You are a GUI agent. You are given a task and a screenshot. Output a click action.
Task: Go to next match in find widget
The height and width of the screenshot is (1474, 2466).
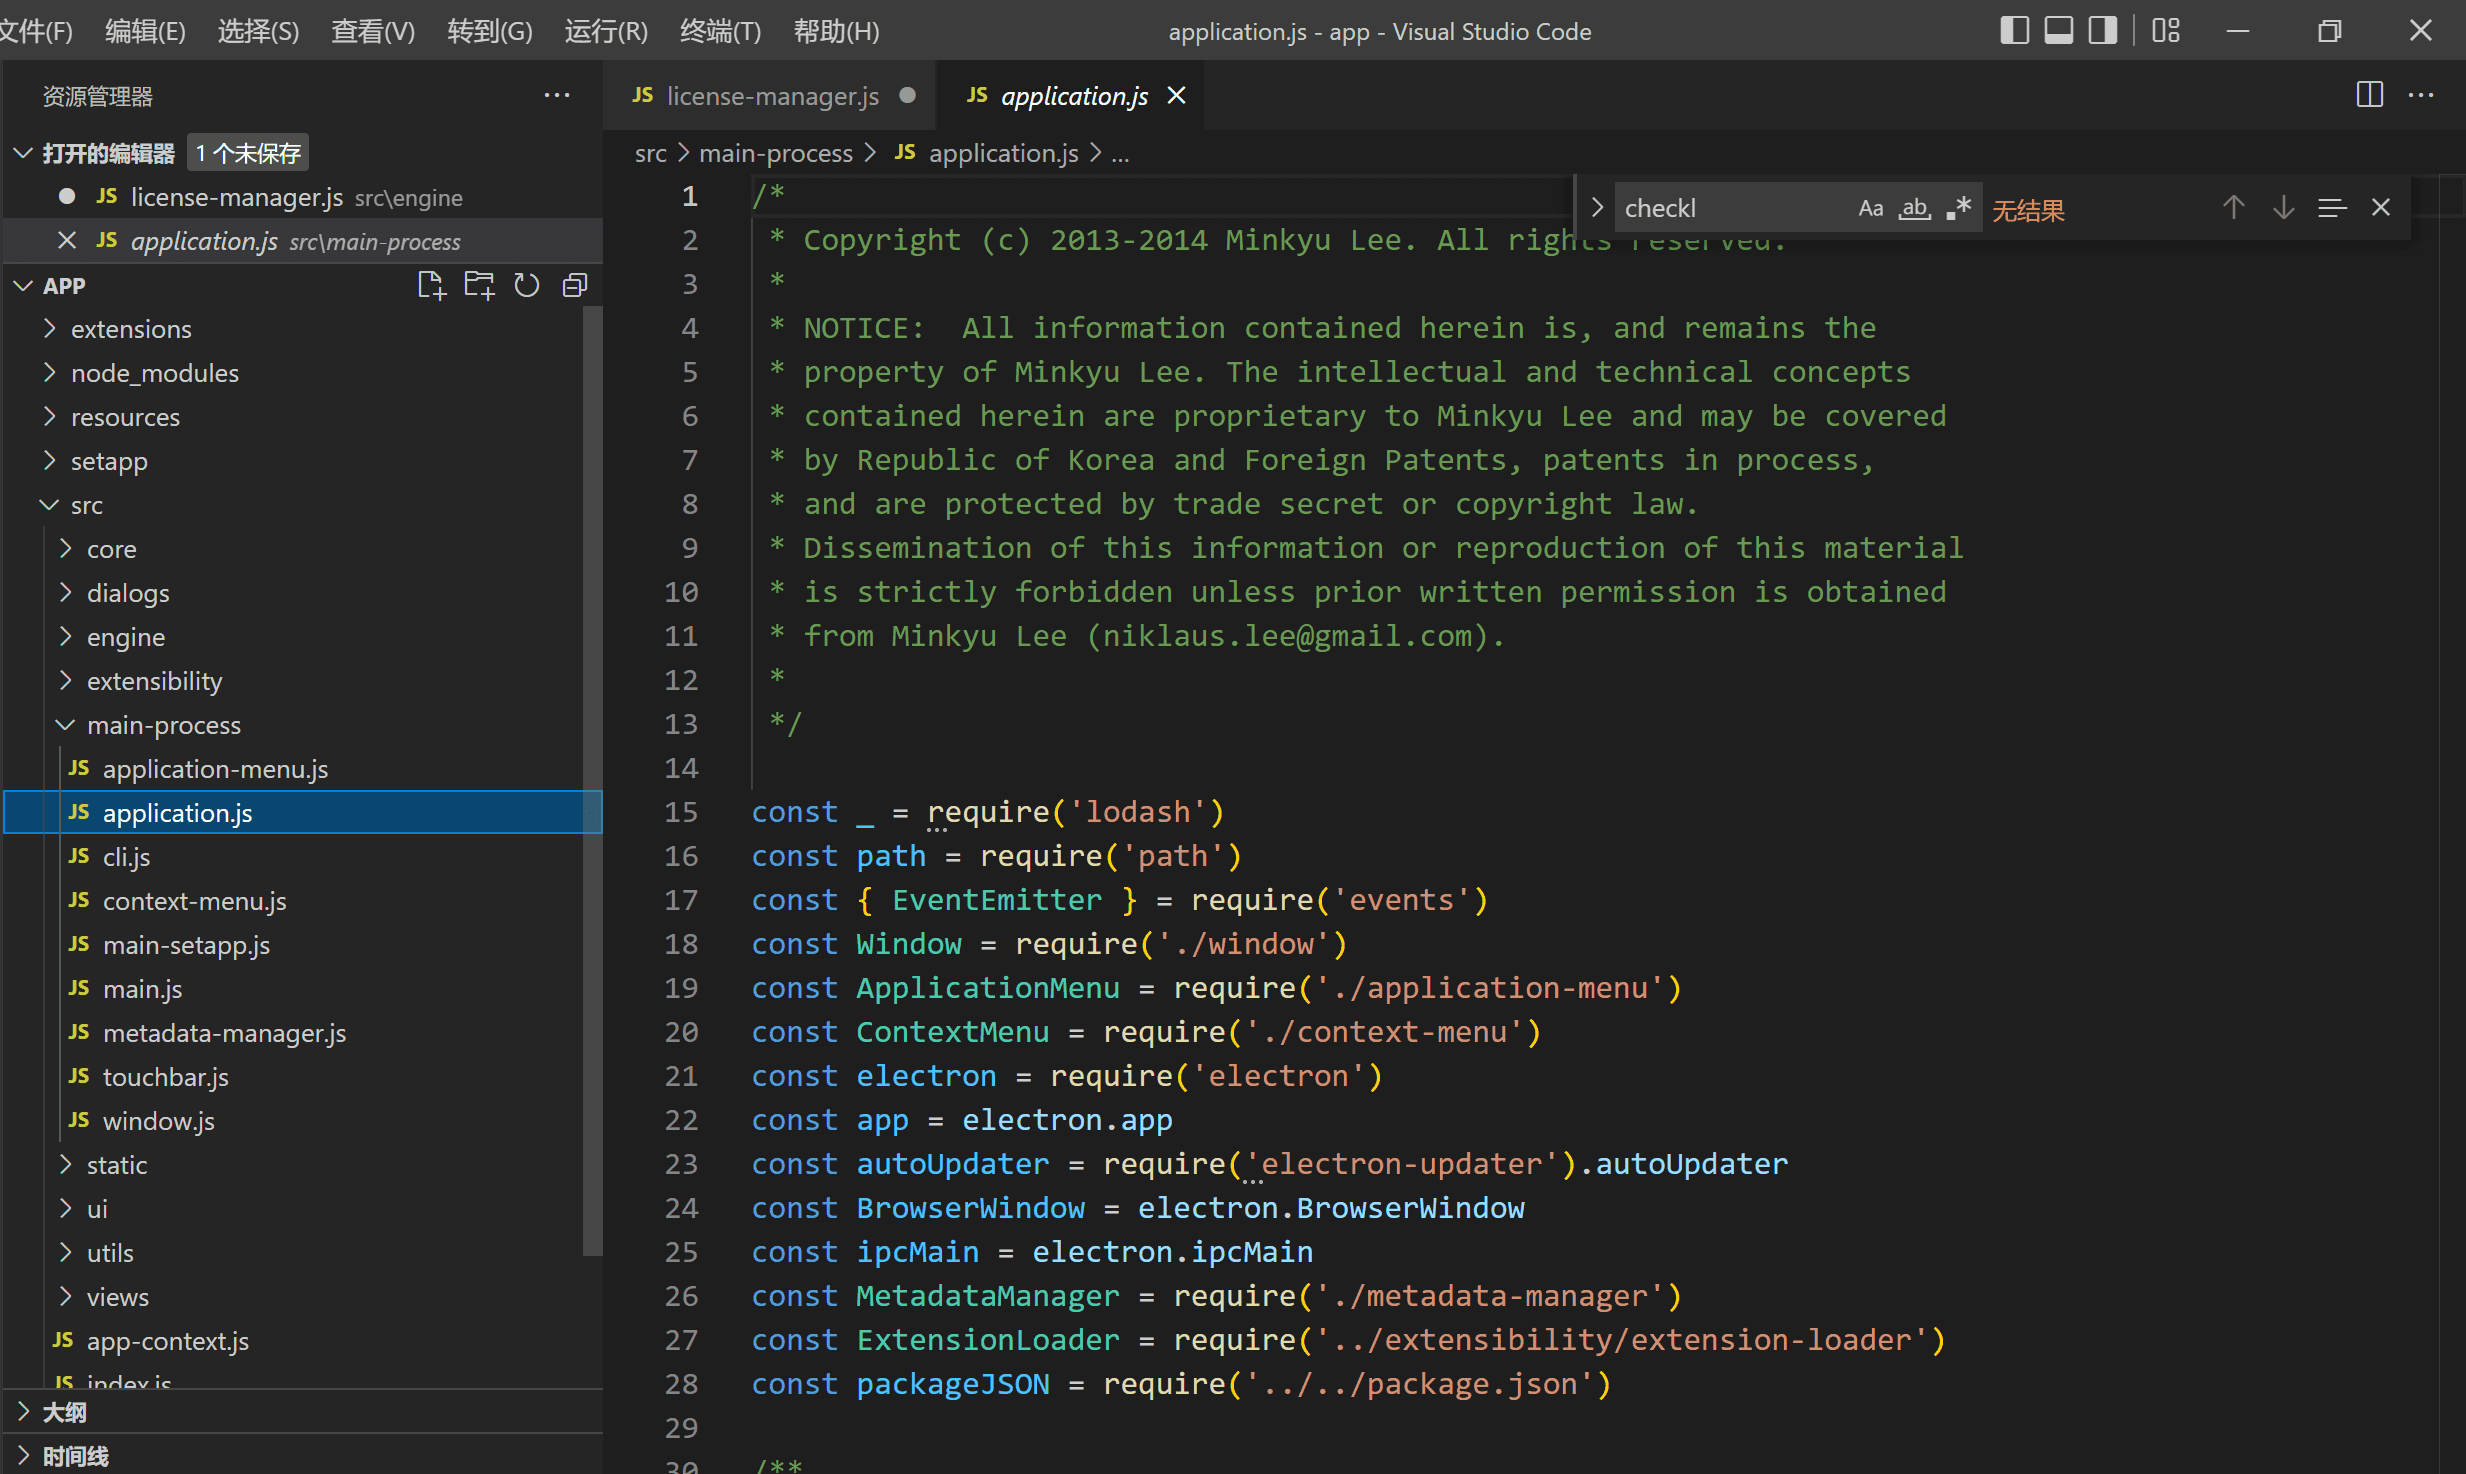[x=2283, y=208]
